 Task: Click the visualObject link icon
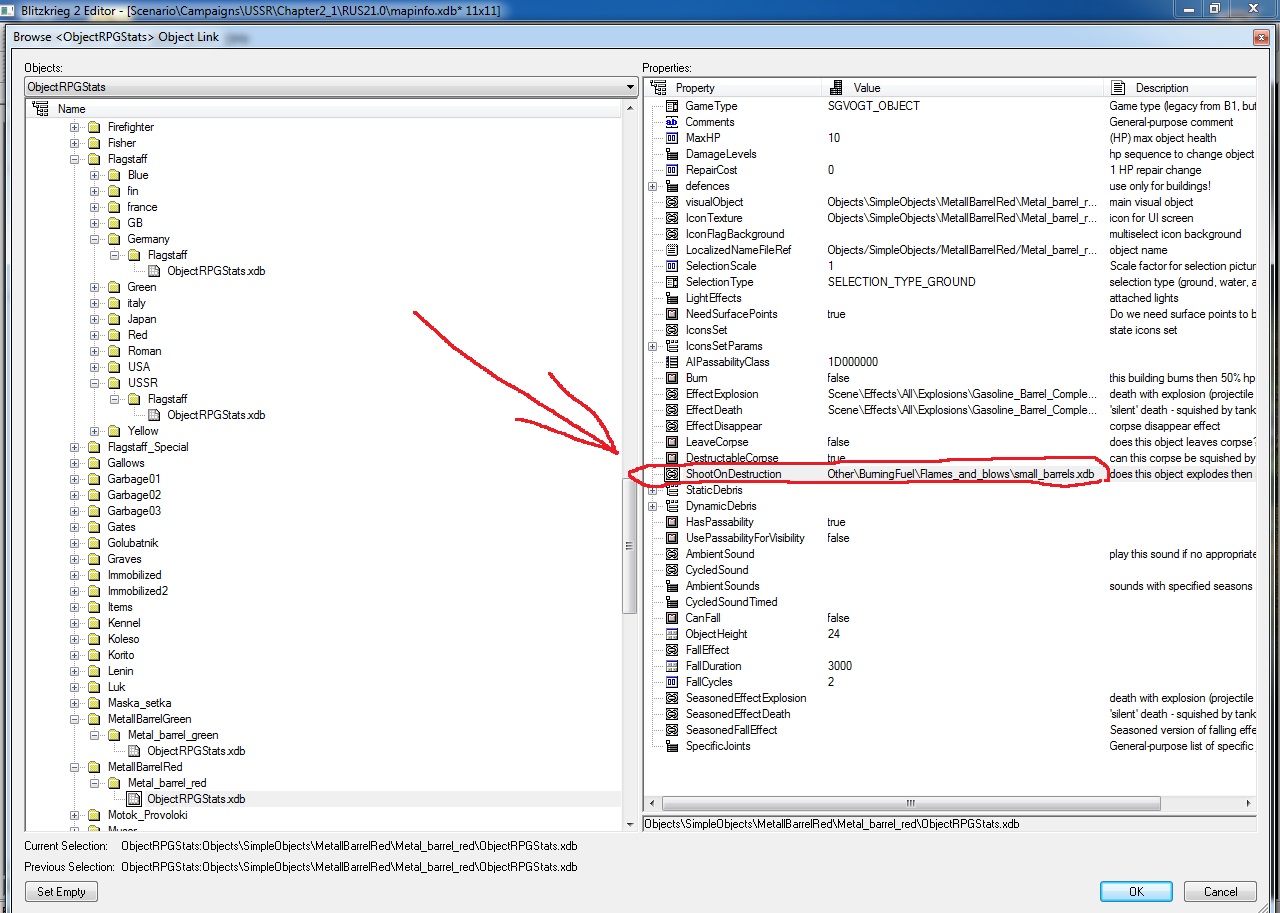(x=672, y=202)
